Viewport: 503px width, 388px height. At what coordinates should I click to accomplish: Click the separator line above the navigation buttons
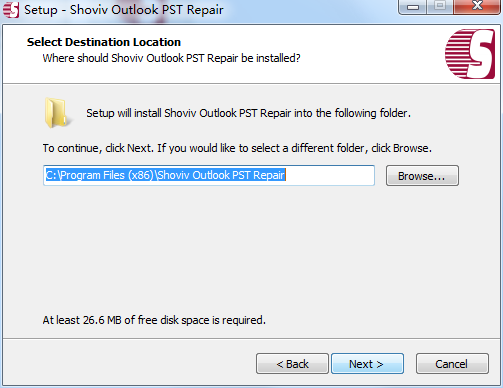(x=251, y=339)
